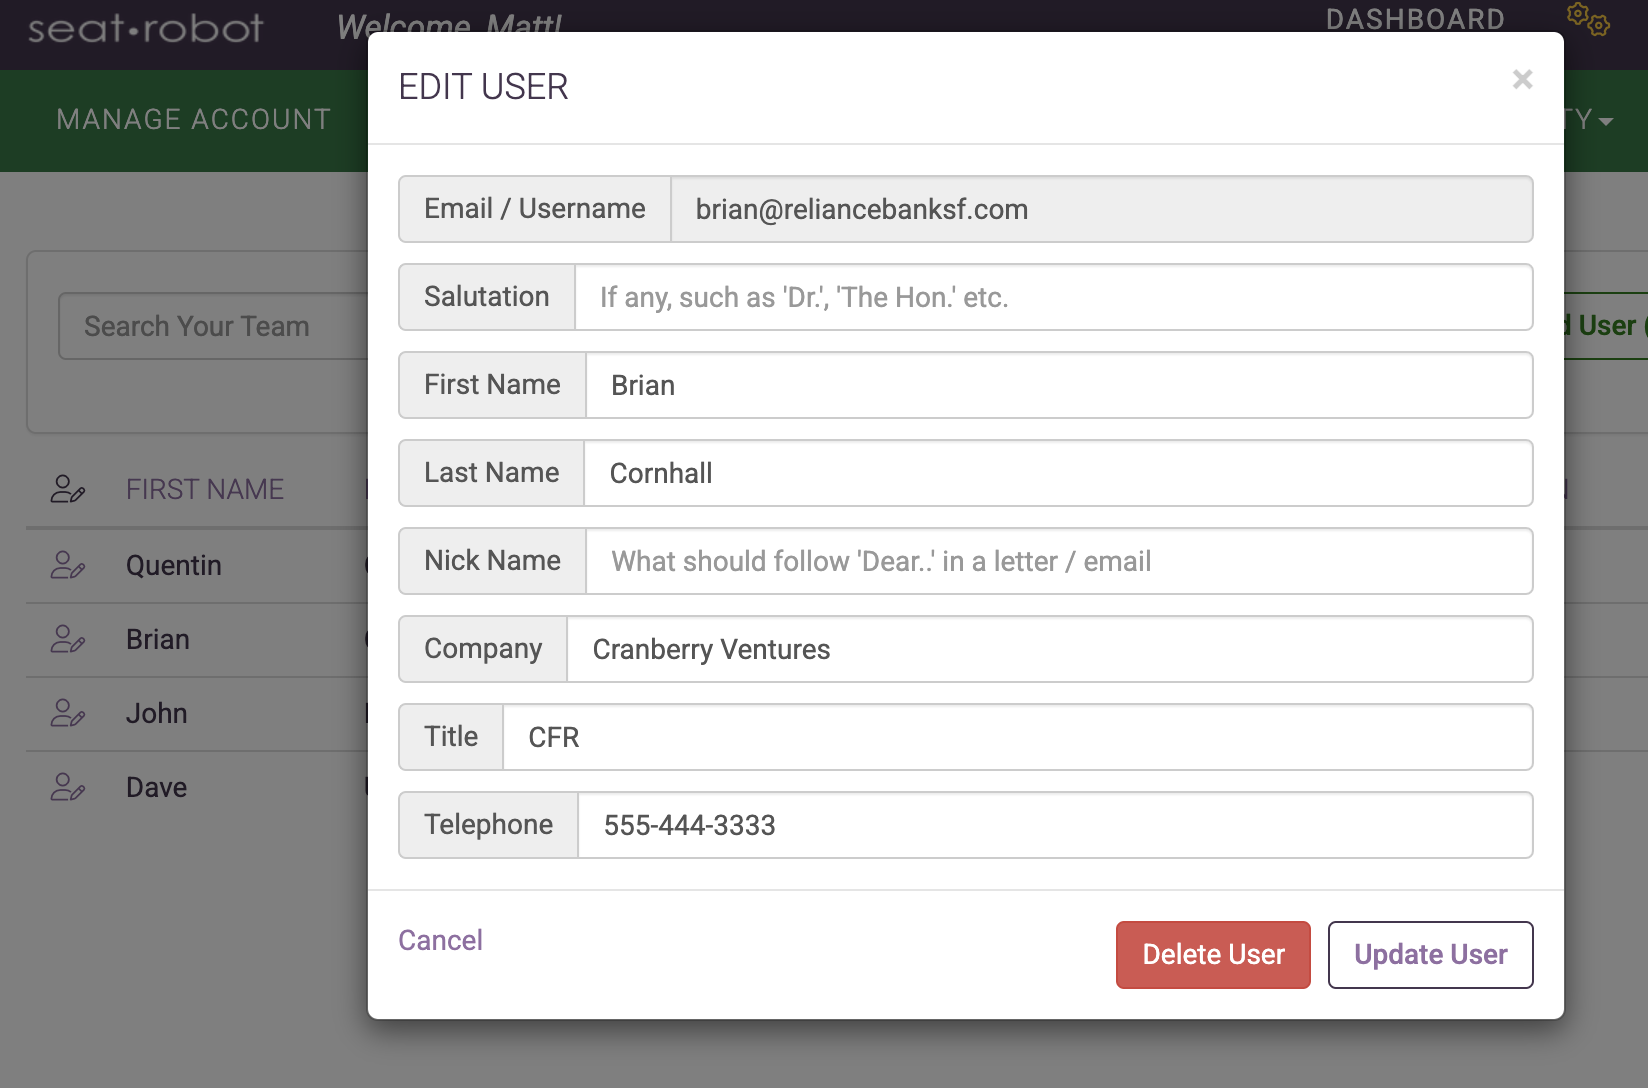
Task: Click the Email / Username field
Action: coord(1101,209)
